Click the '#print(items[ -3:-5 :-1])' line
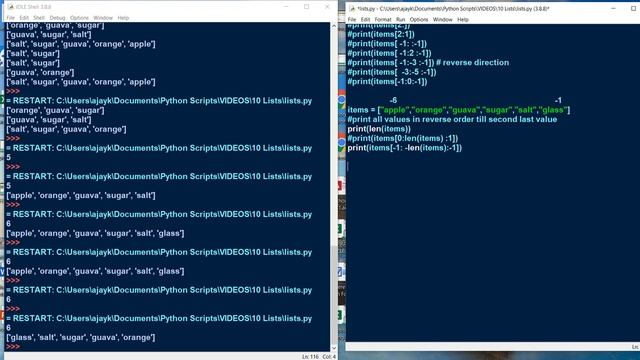Viewport: 640px width, 360px height. click(x=392, y=72)
